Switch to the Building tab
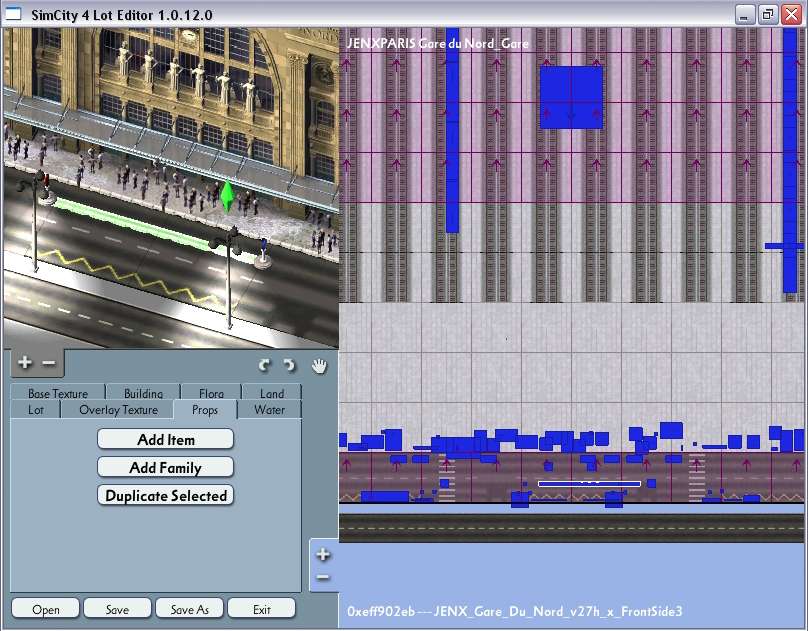The image size is (808, 631). click(143, 393)
